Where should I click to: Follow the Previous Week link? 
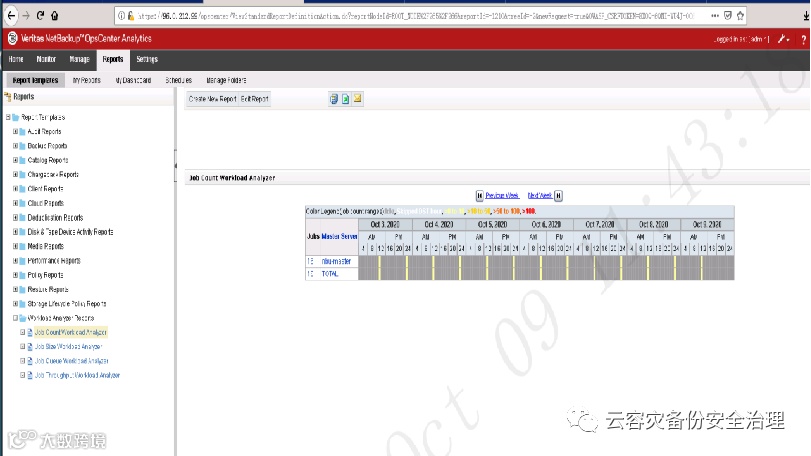[502, 195]
